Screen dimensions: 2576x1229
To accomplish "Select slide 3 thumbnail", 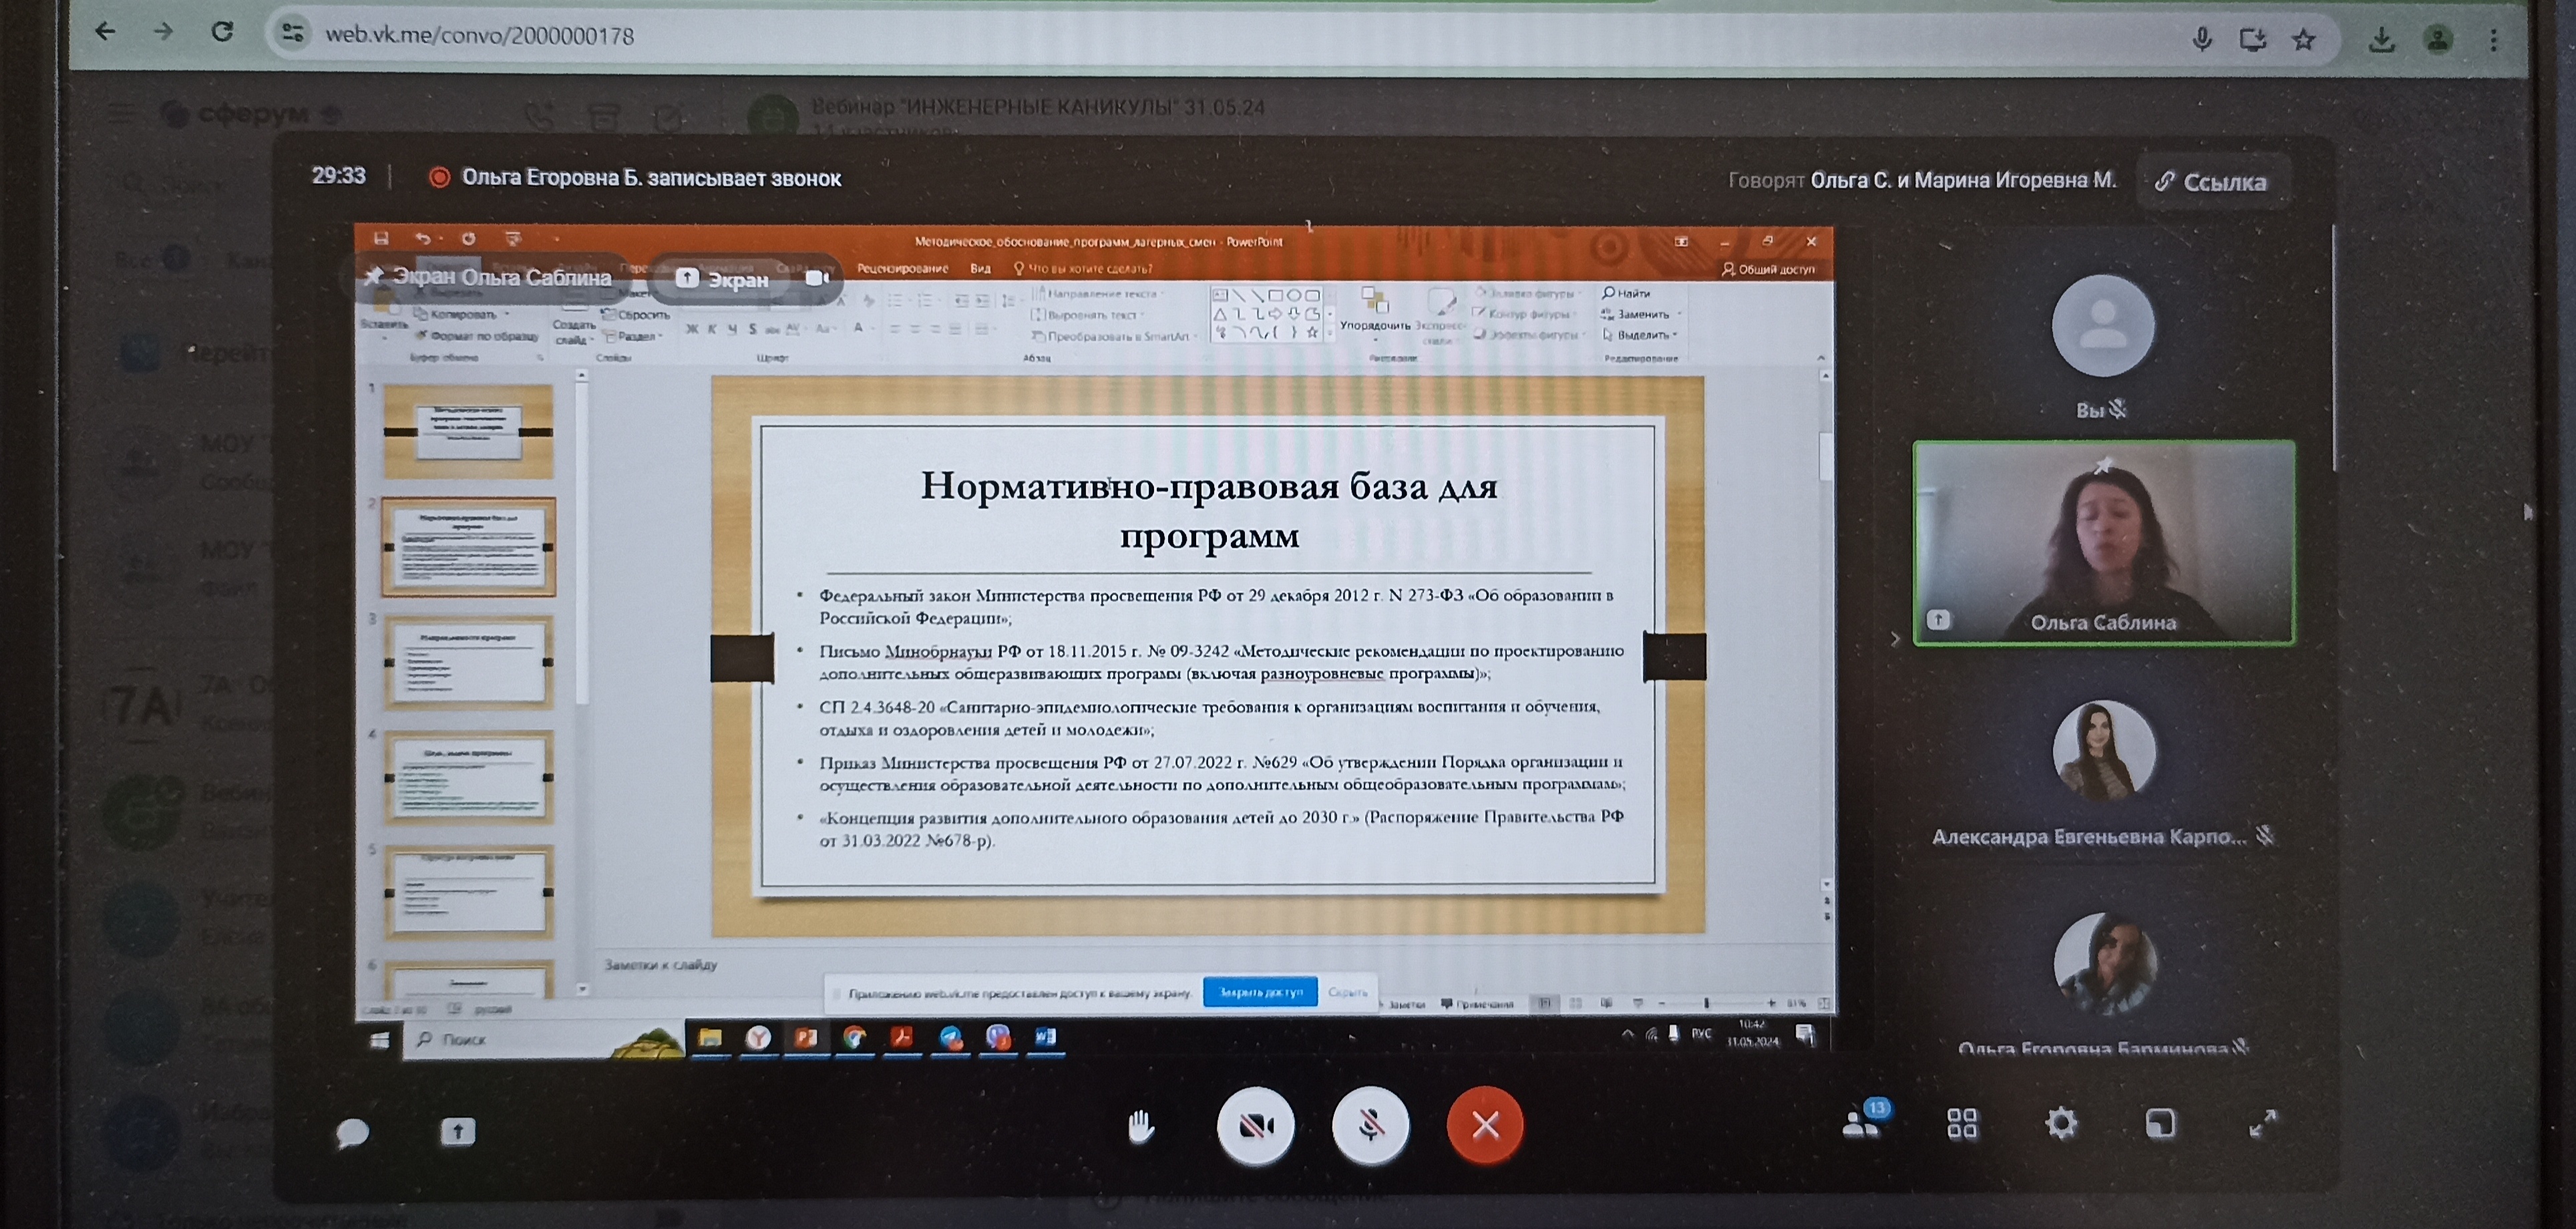I will [468, 663].
